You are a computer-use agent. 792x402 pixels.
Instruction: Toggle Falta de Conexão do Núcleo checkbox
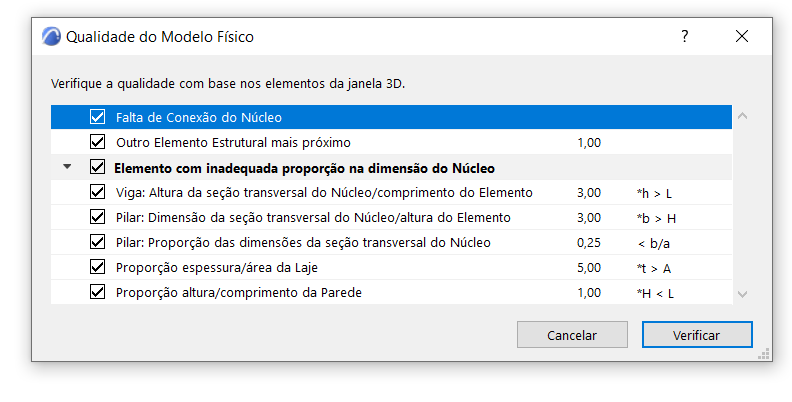click(97, 117)
